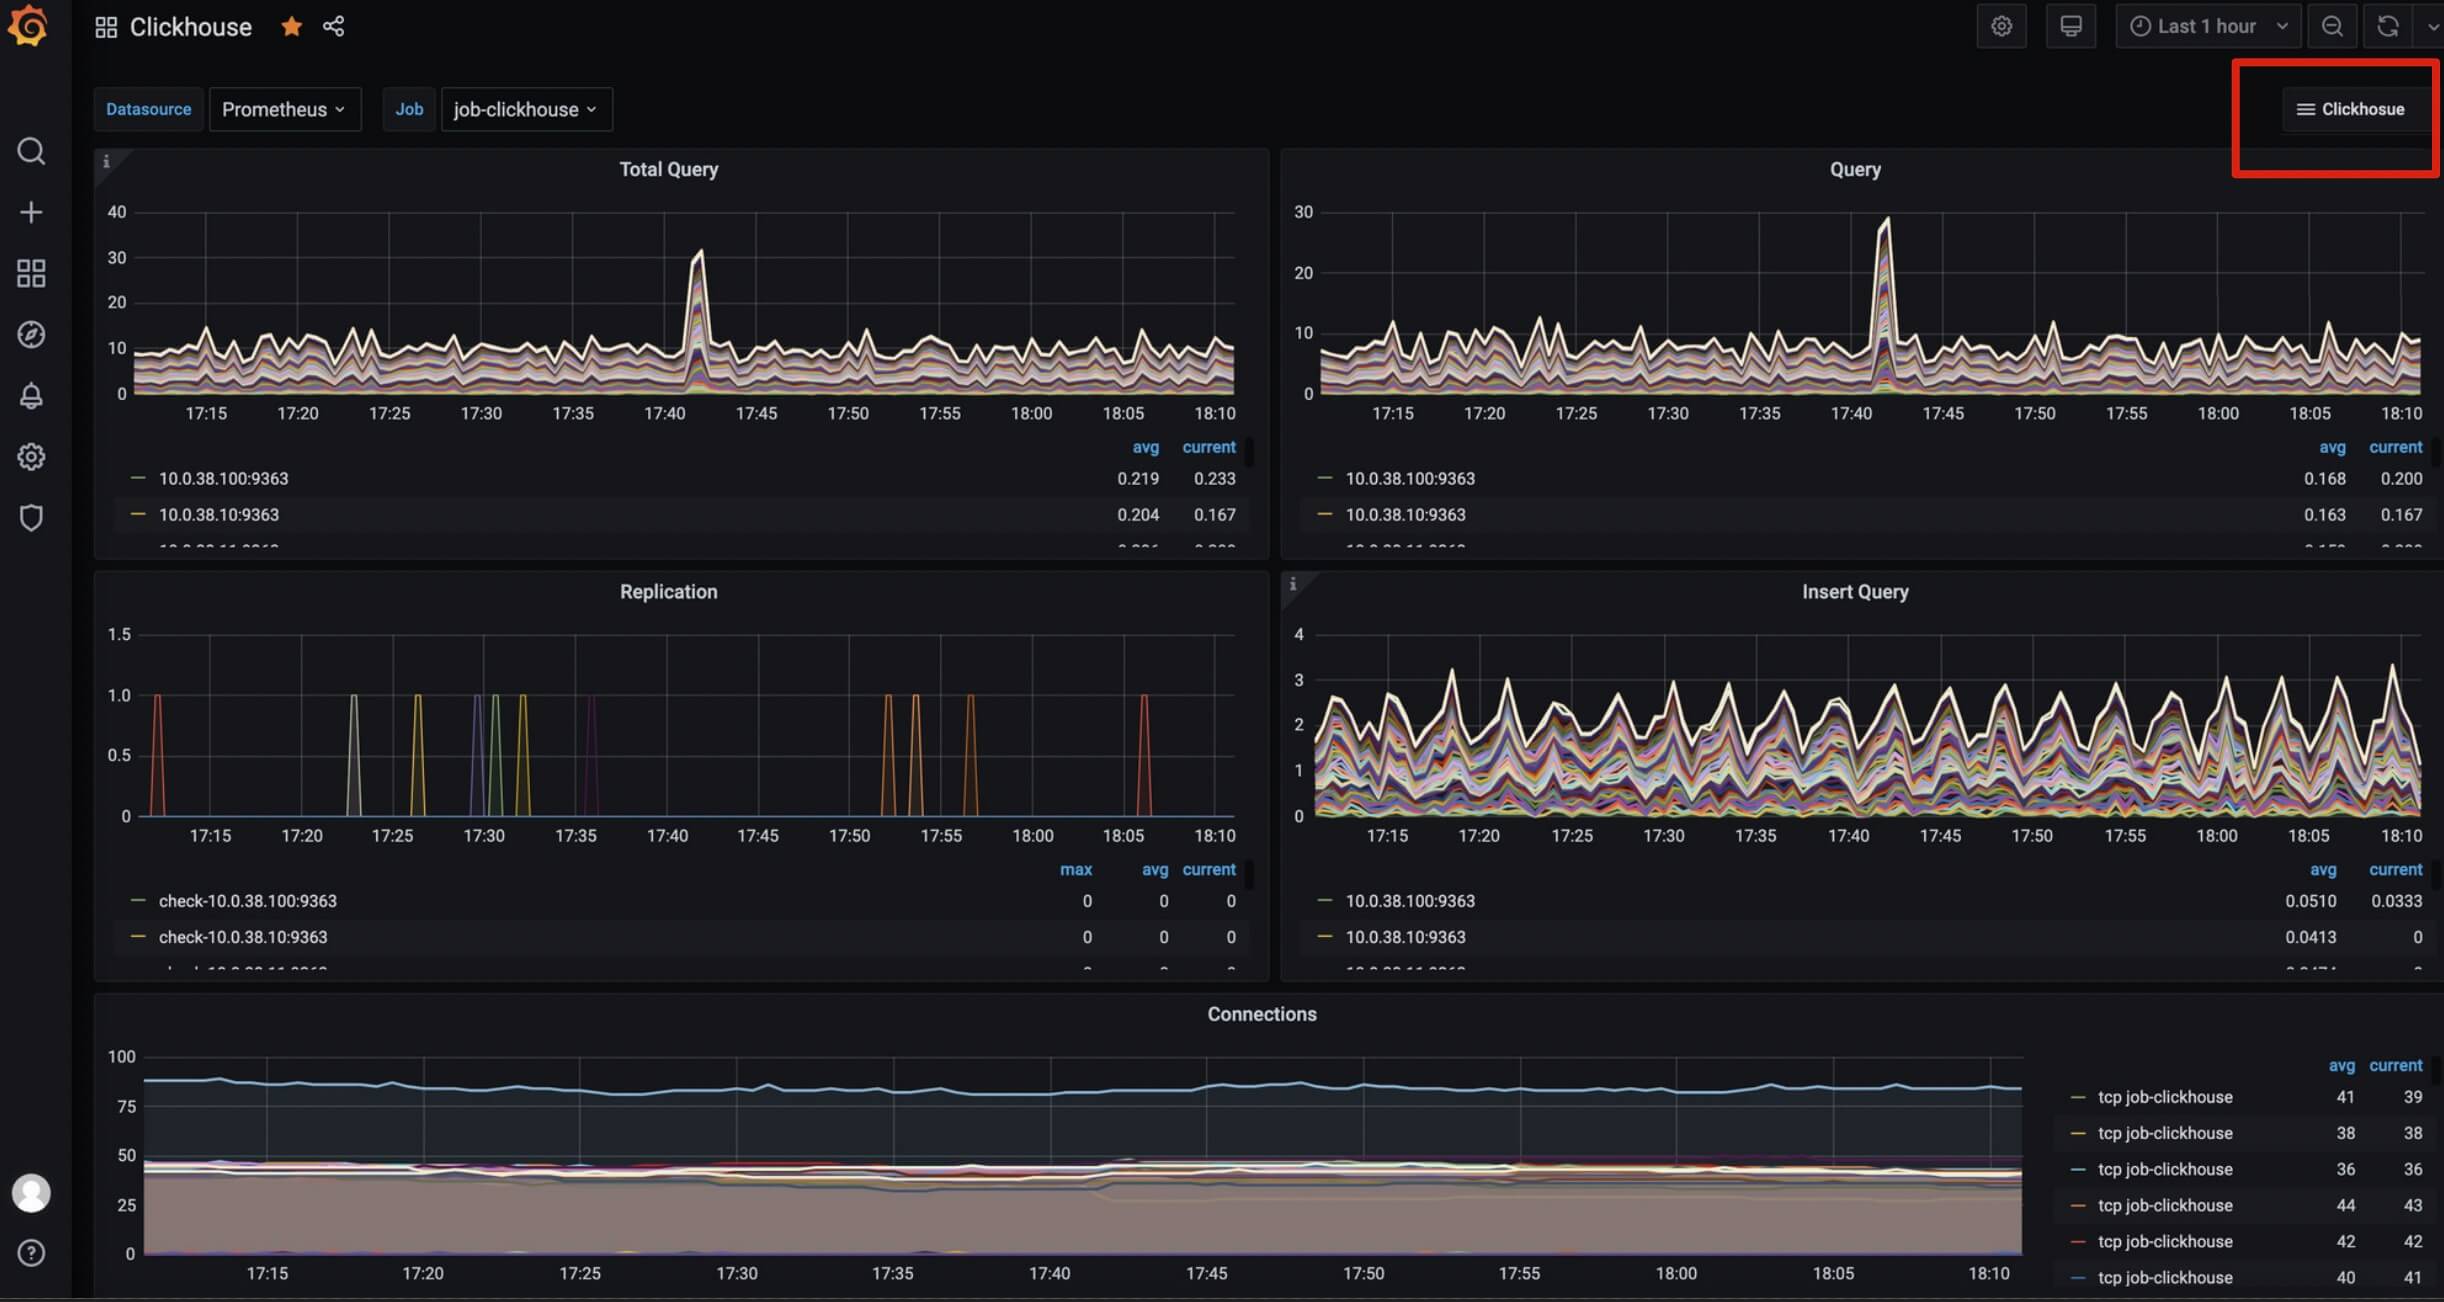Open the Clickhosue dashboard links menu
This screenshot has height=1302, width=2444.
tap(2350, 109)
